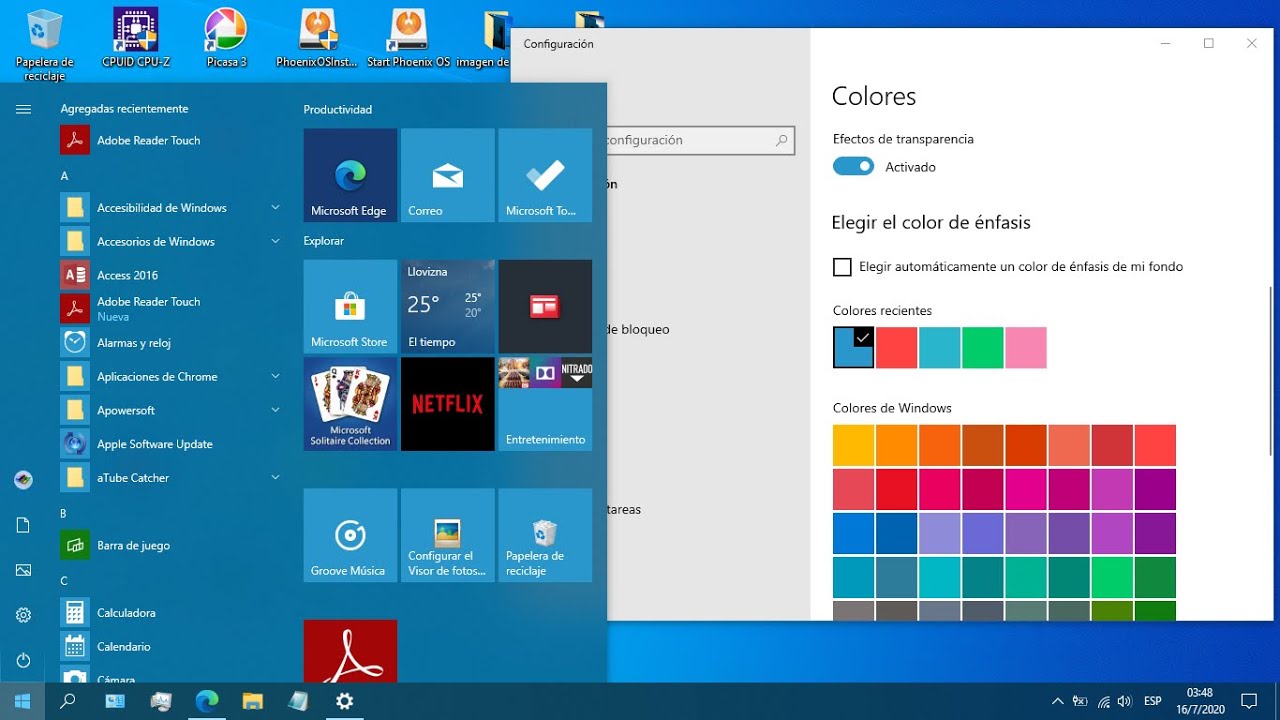Image resolution: width=1280 pixels, height=720 pixels.
Task: Click the Windows Start button on taskbar
Action: coord(22,701)
